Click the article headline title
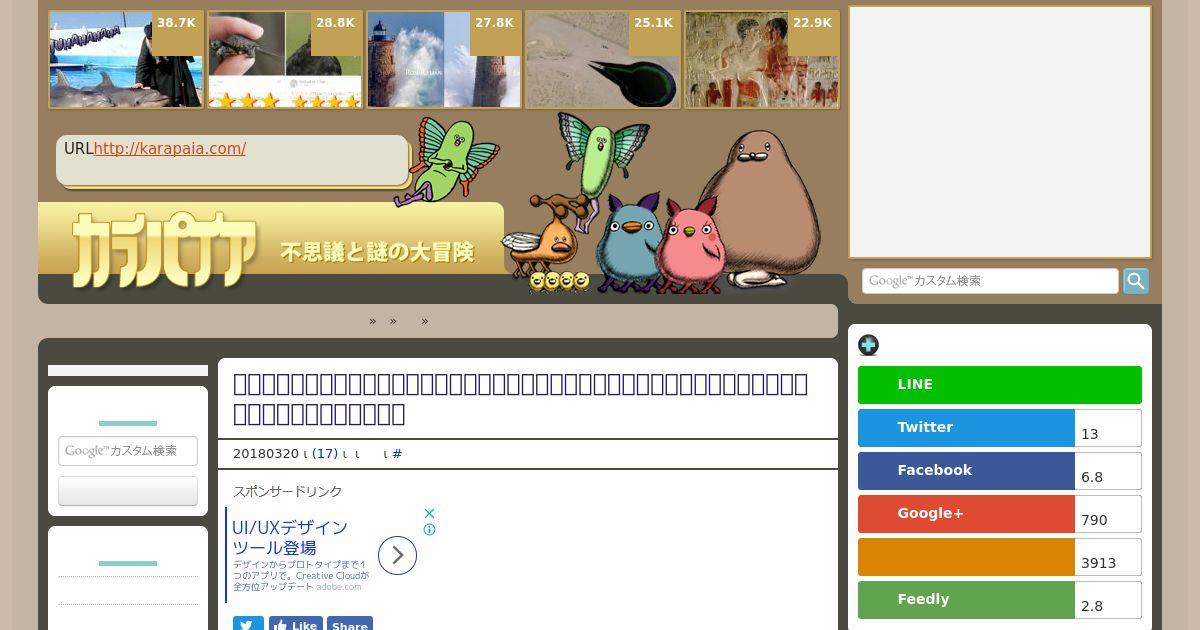The width and height of the screenshot is (1200, 630). pyautogui.click(x=520, y=399)
